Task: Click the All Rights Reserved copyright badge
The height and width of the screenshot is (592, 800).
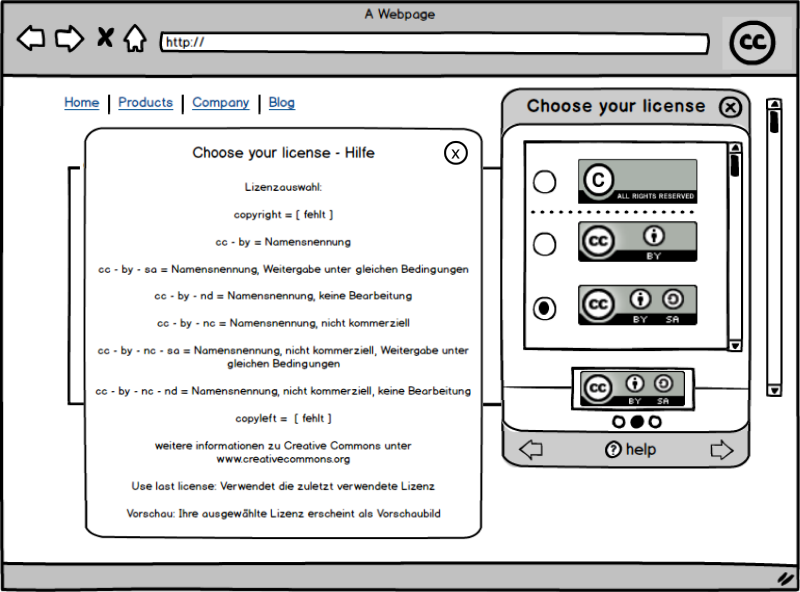Action: [637, 181]
